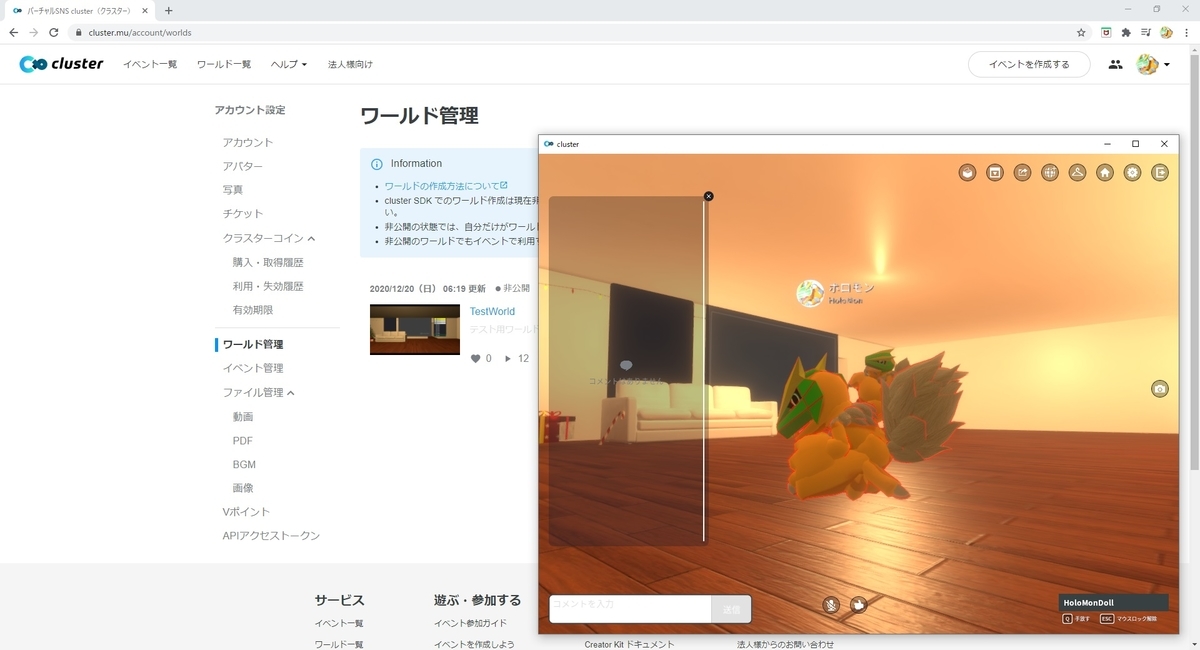Open the world globe icon in cluster
The height and width of the screenshot is (650, 1200).
[1050, 172]
